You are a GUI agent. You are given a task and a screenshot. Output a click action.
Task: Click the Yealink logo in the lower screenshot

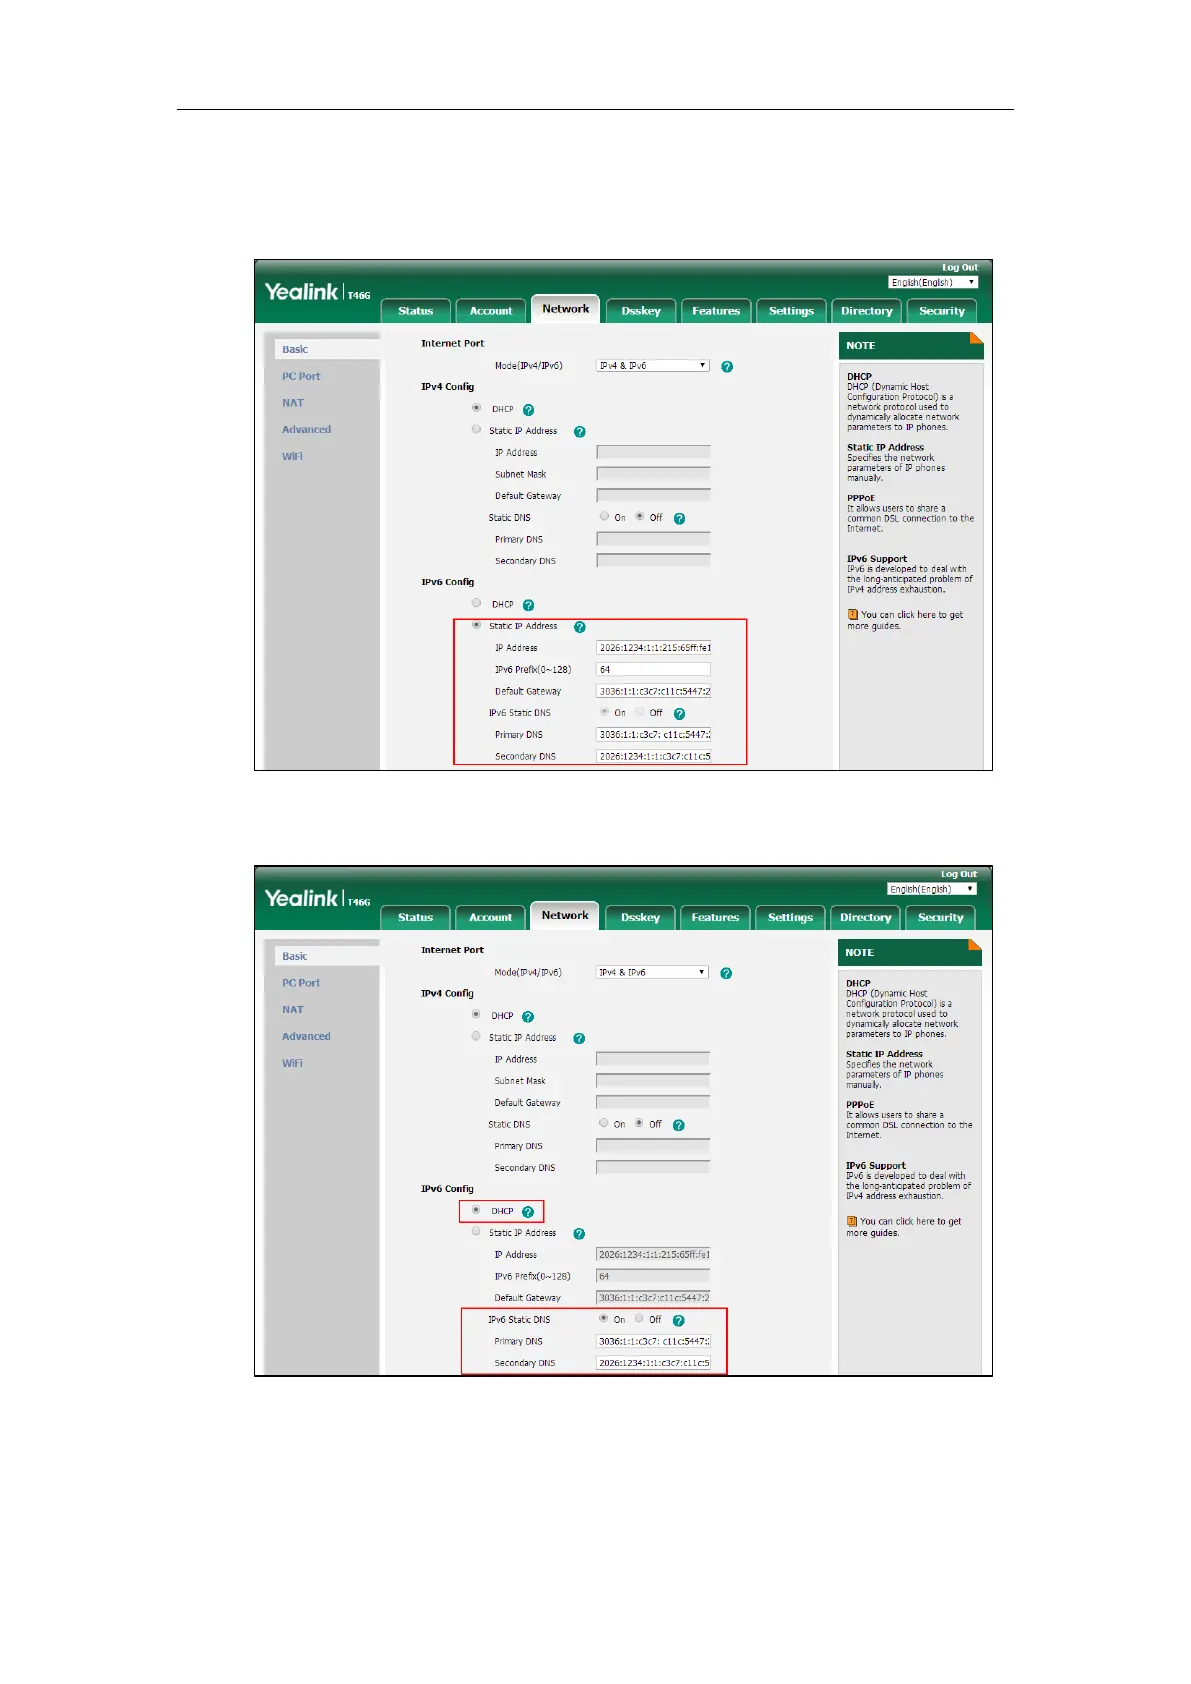(302, 899)
